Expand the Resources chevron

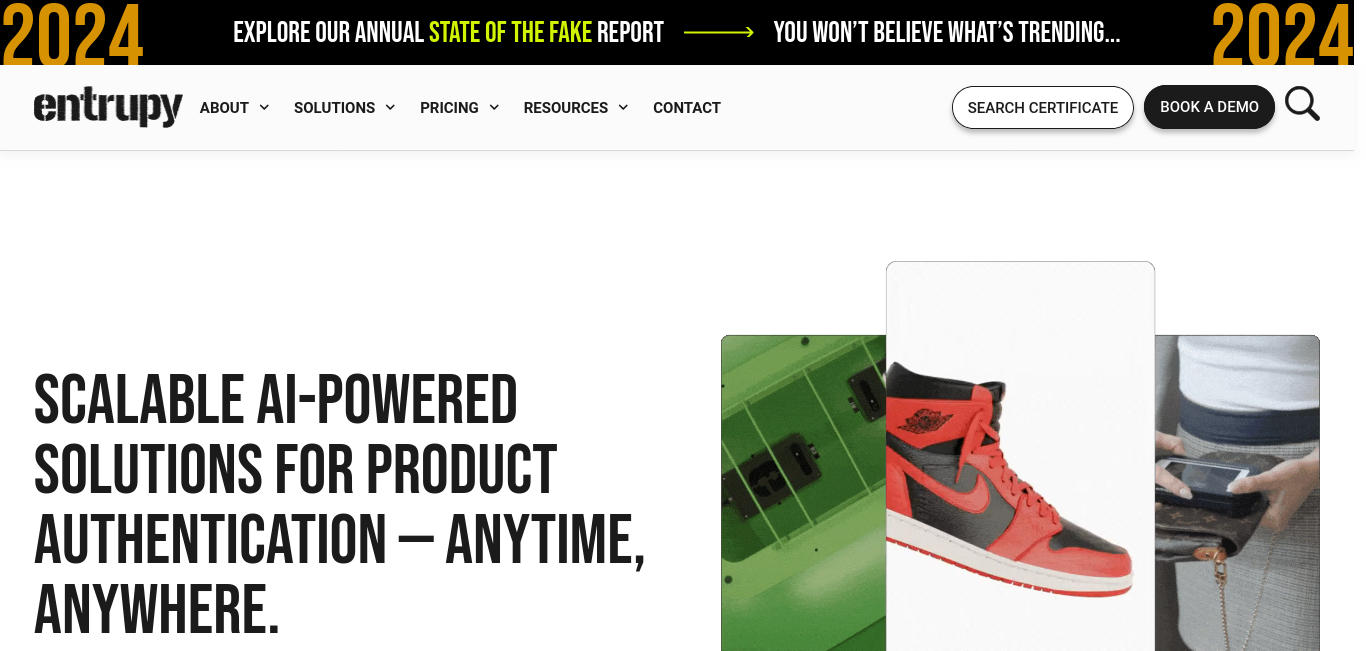click(x=623, y=107)
